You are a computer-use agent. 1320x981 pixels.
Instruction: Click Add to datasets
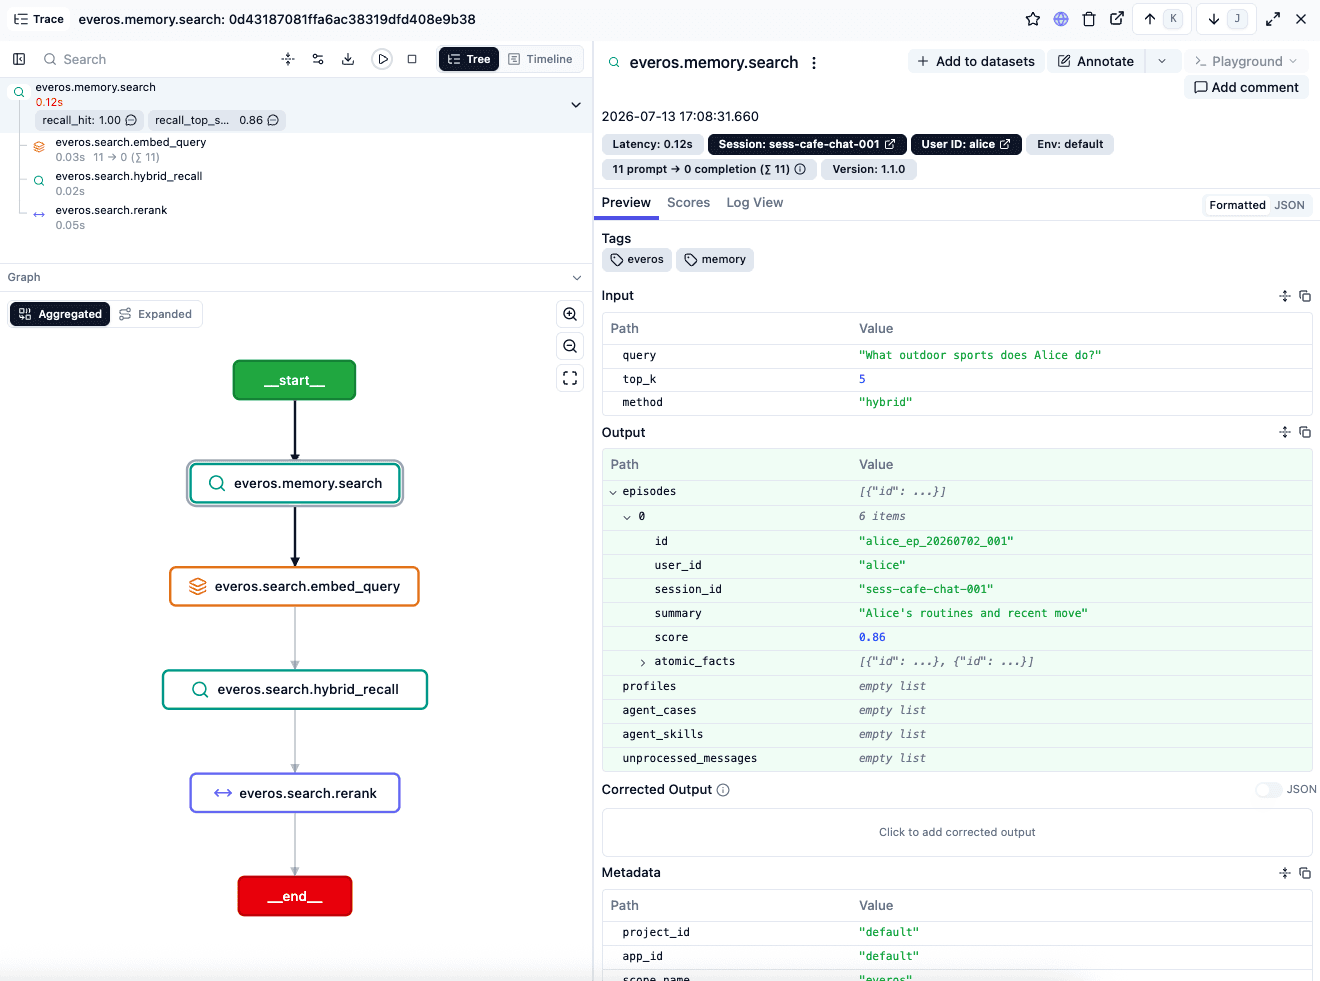(976, 61)
